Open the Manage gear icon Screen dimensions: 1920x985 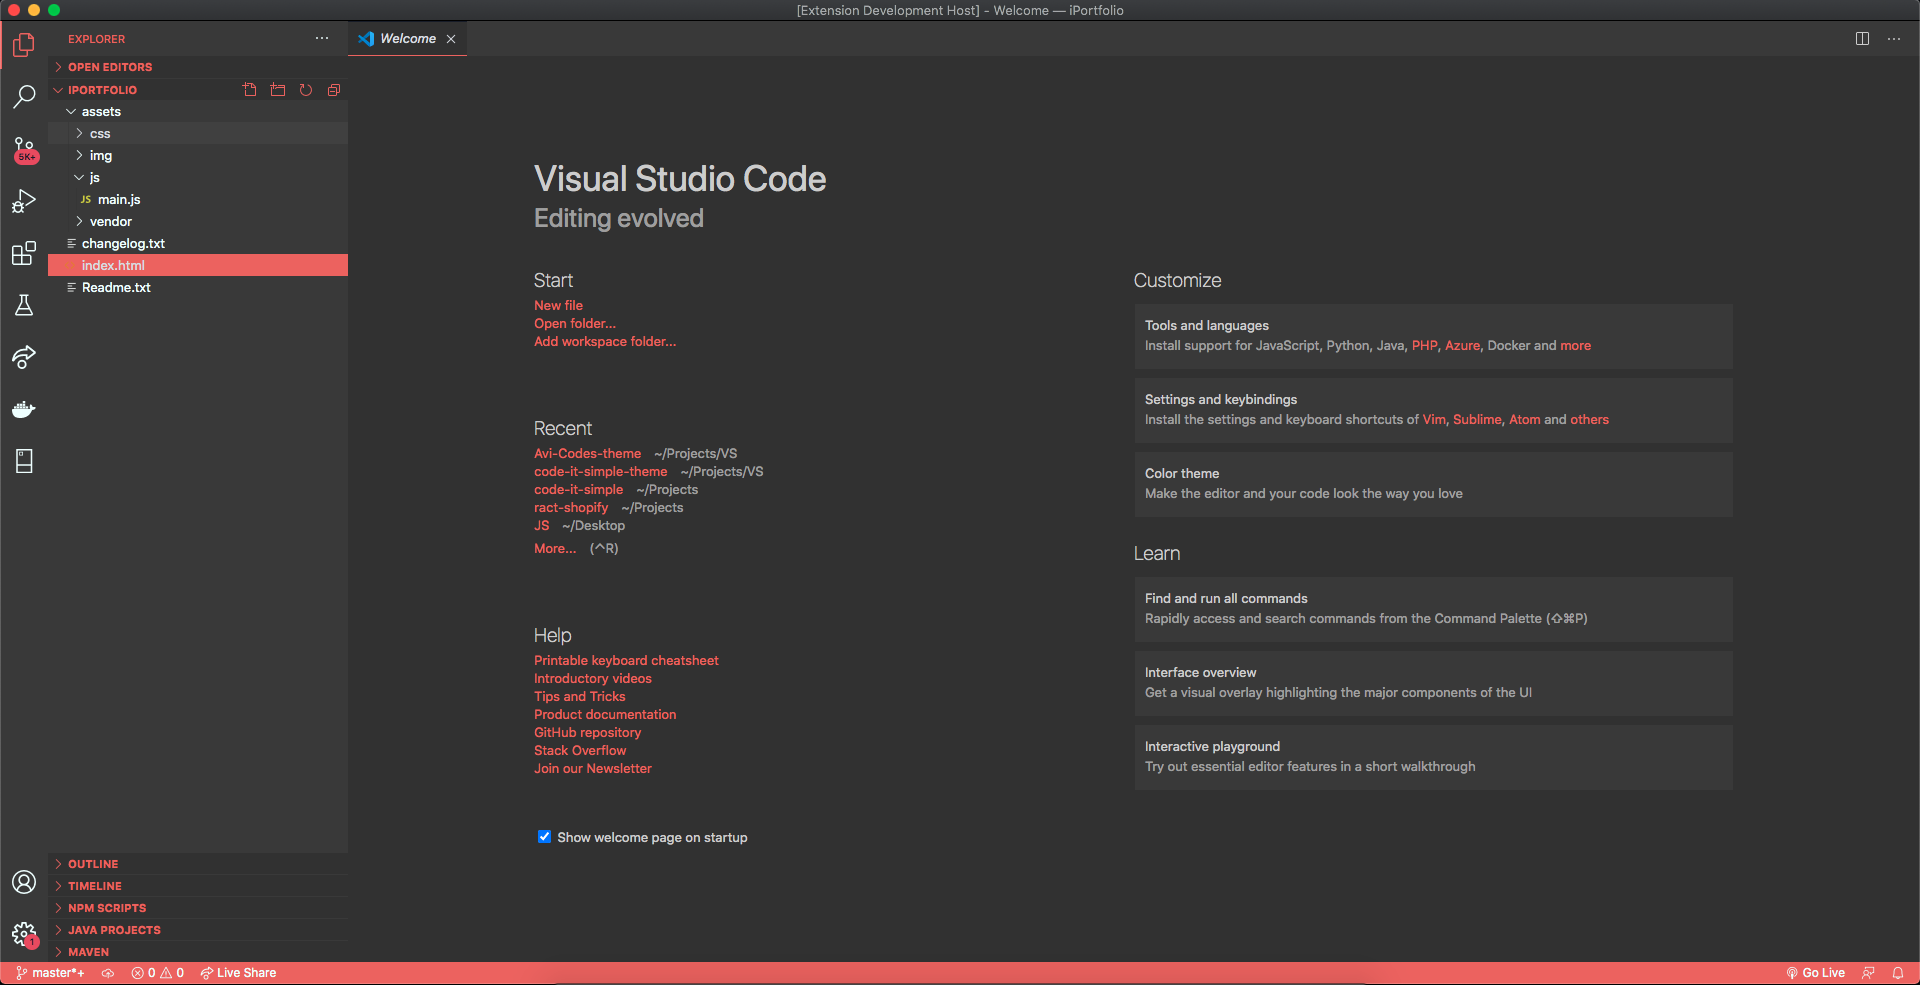tap(24, 934)
